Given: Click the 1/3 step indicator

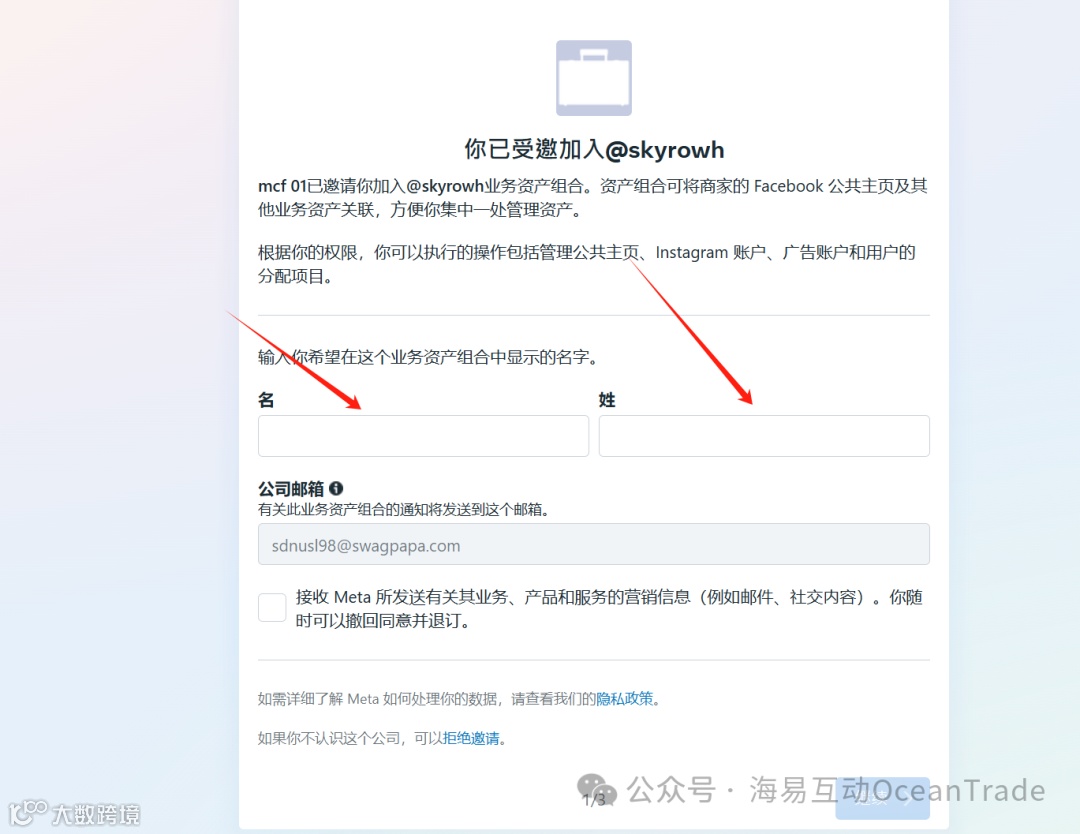Looking at the screenshot, I should 594,799.
